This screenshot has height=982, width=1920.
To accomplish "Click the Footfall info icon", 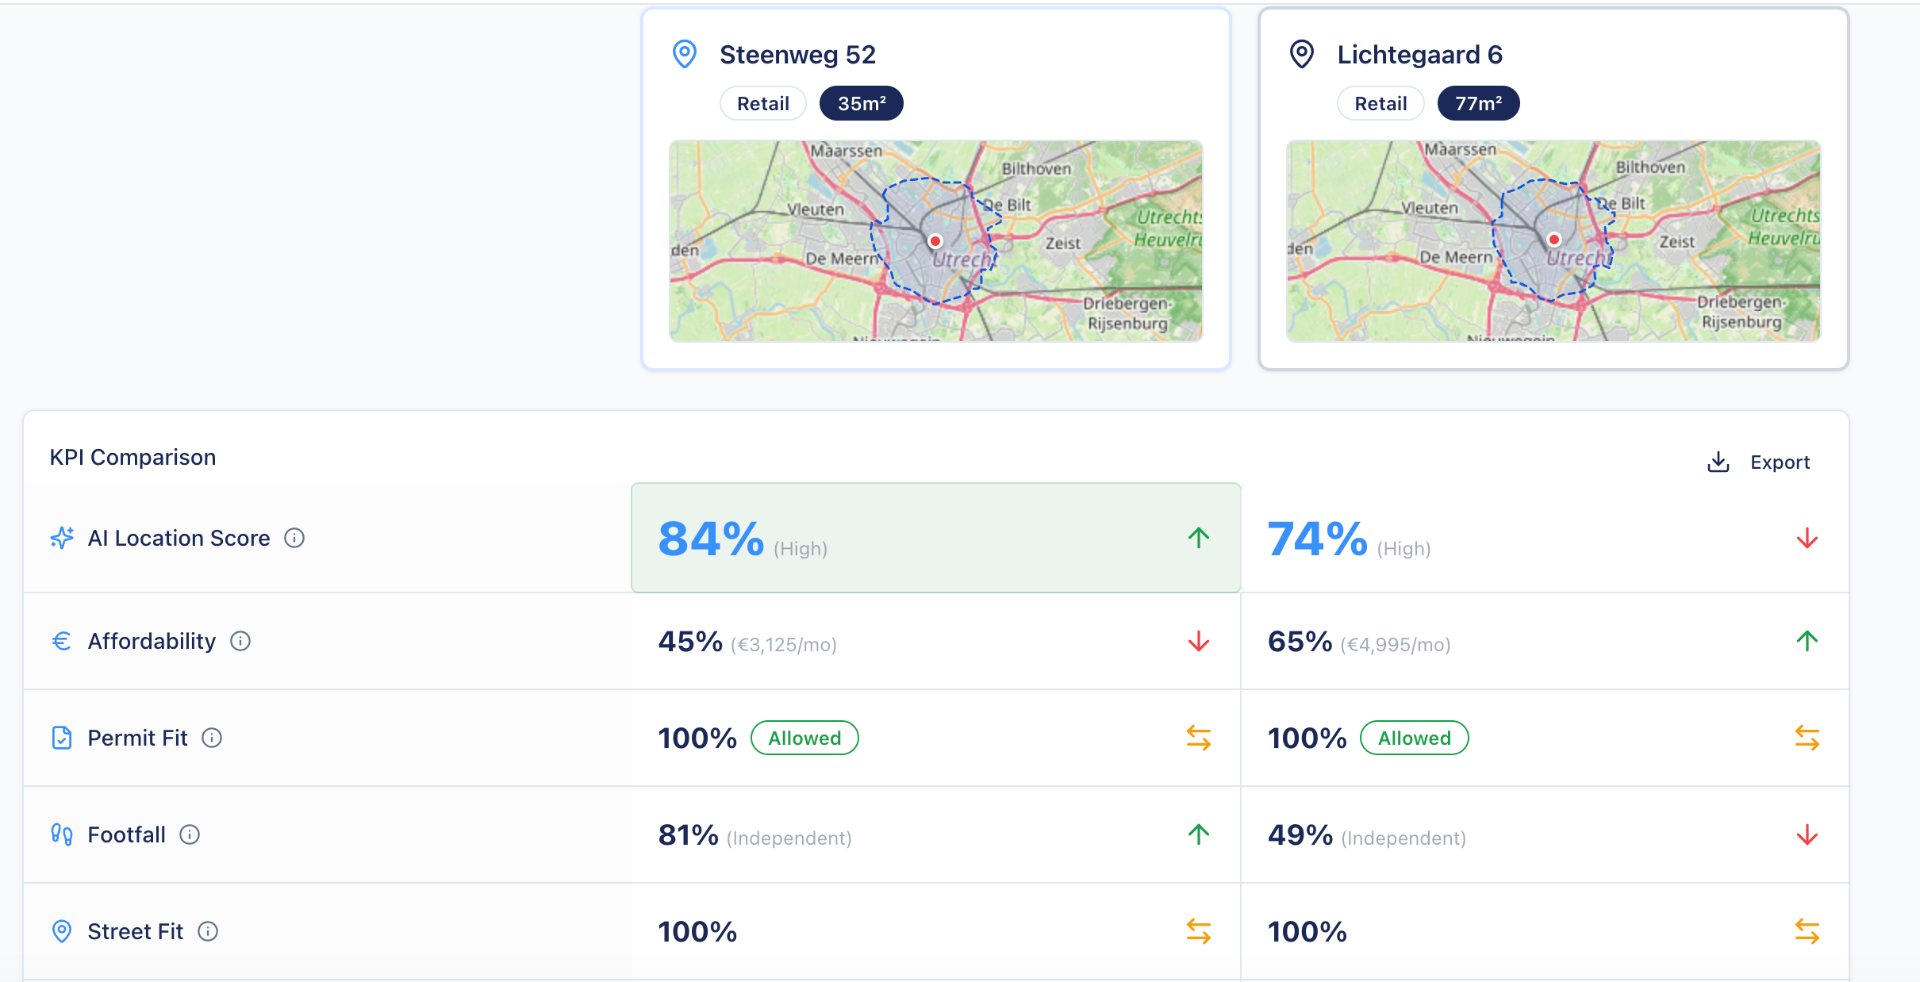I will click(190, 835).
